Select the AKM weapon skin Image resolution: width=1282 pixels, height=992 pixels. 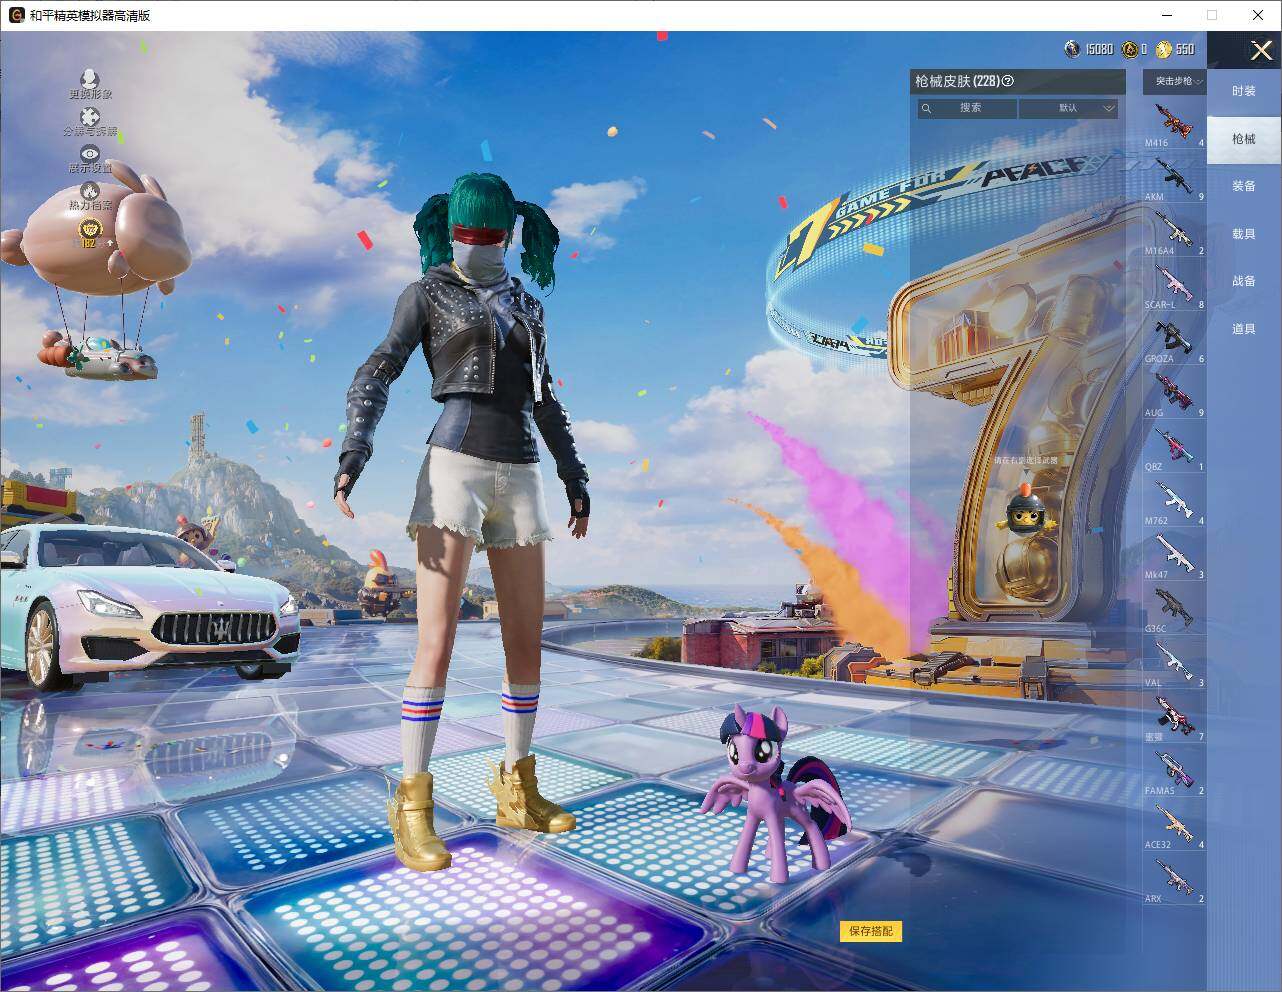(1175, 178)
